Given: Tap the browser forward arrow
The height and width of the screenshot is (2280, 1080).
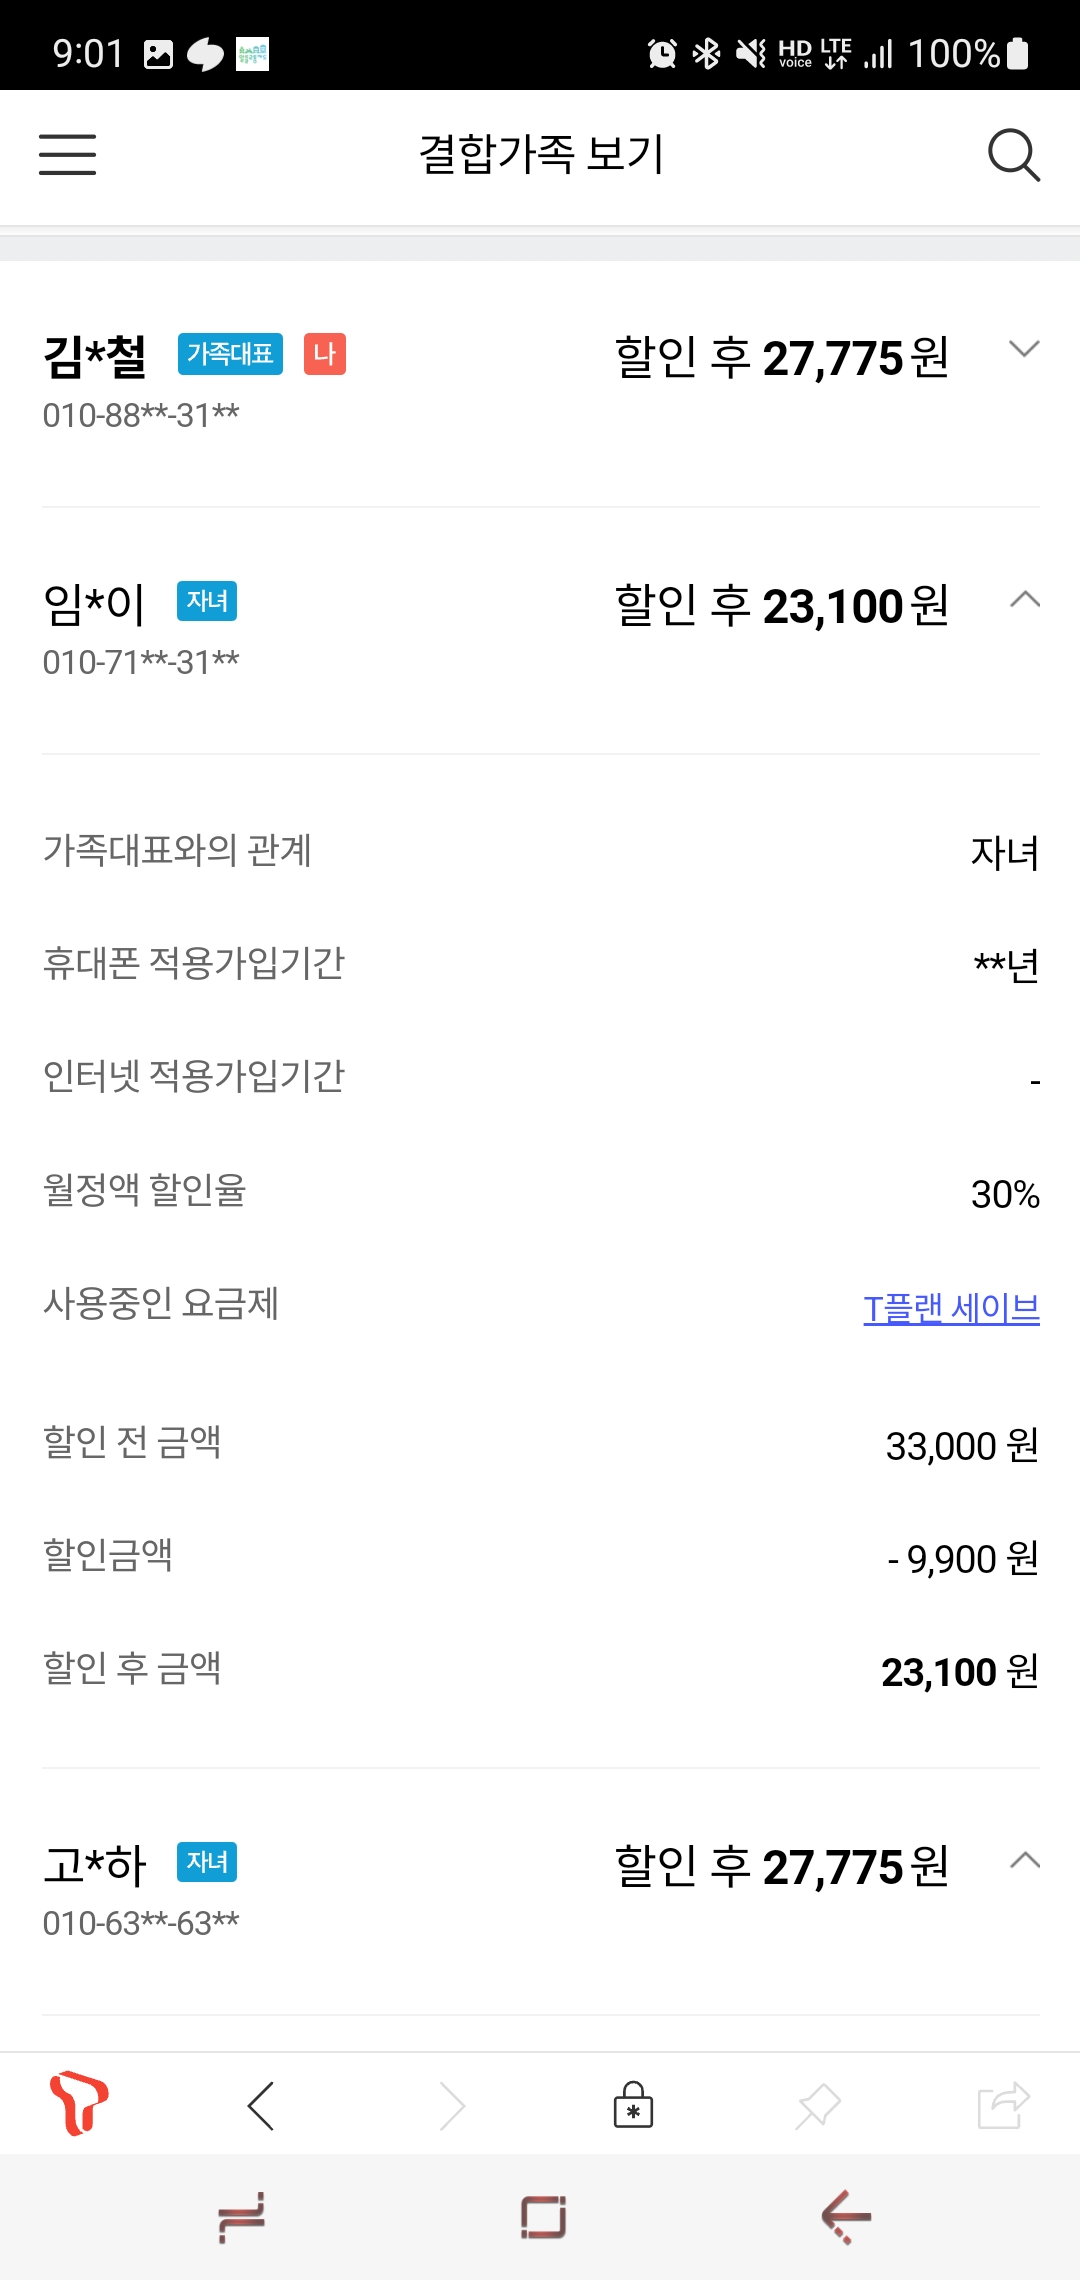Looking at the screenshot, I should (452, 2106).
